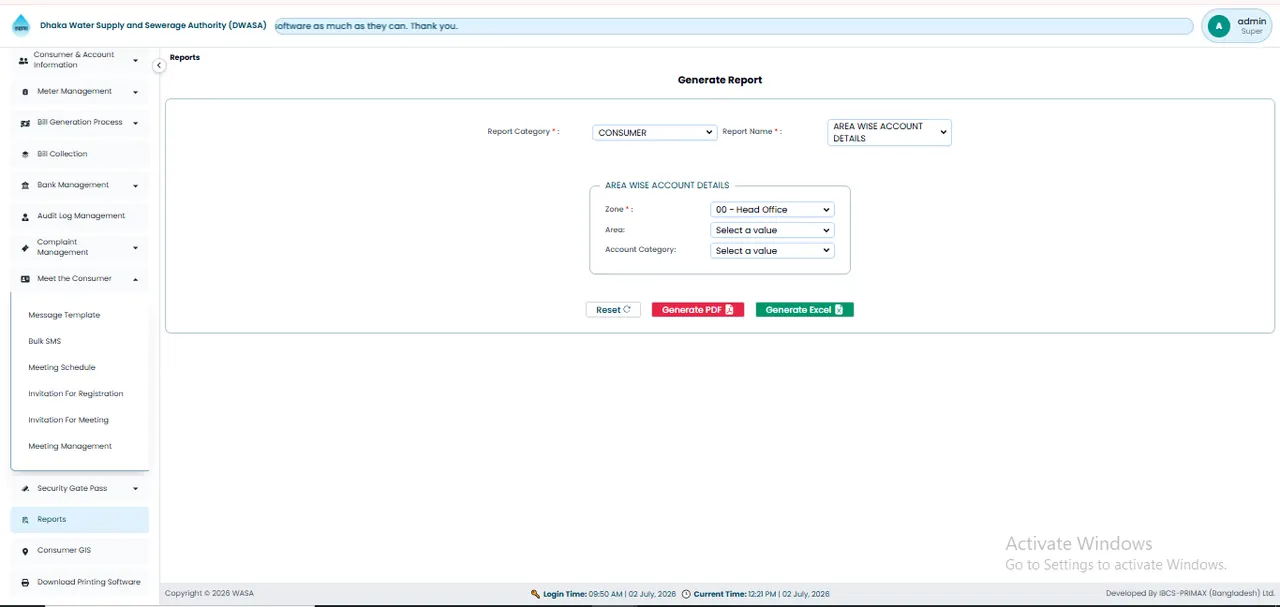
Task: Click the Security Gate Pass icon
Action: [25, 489]
